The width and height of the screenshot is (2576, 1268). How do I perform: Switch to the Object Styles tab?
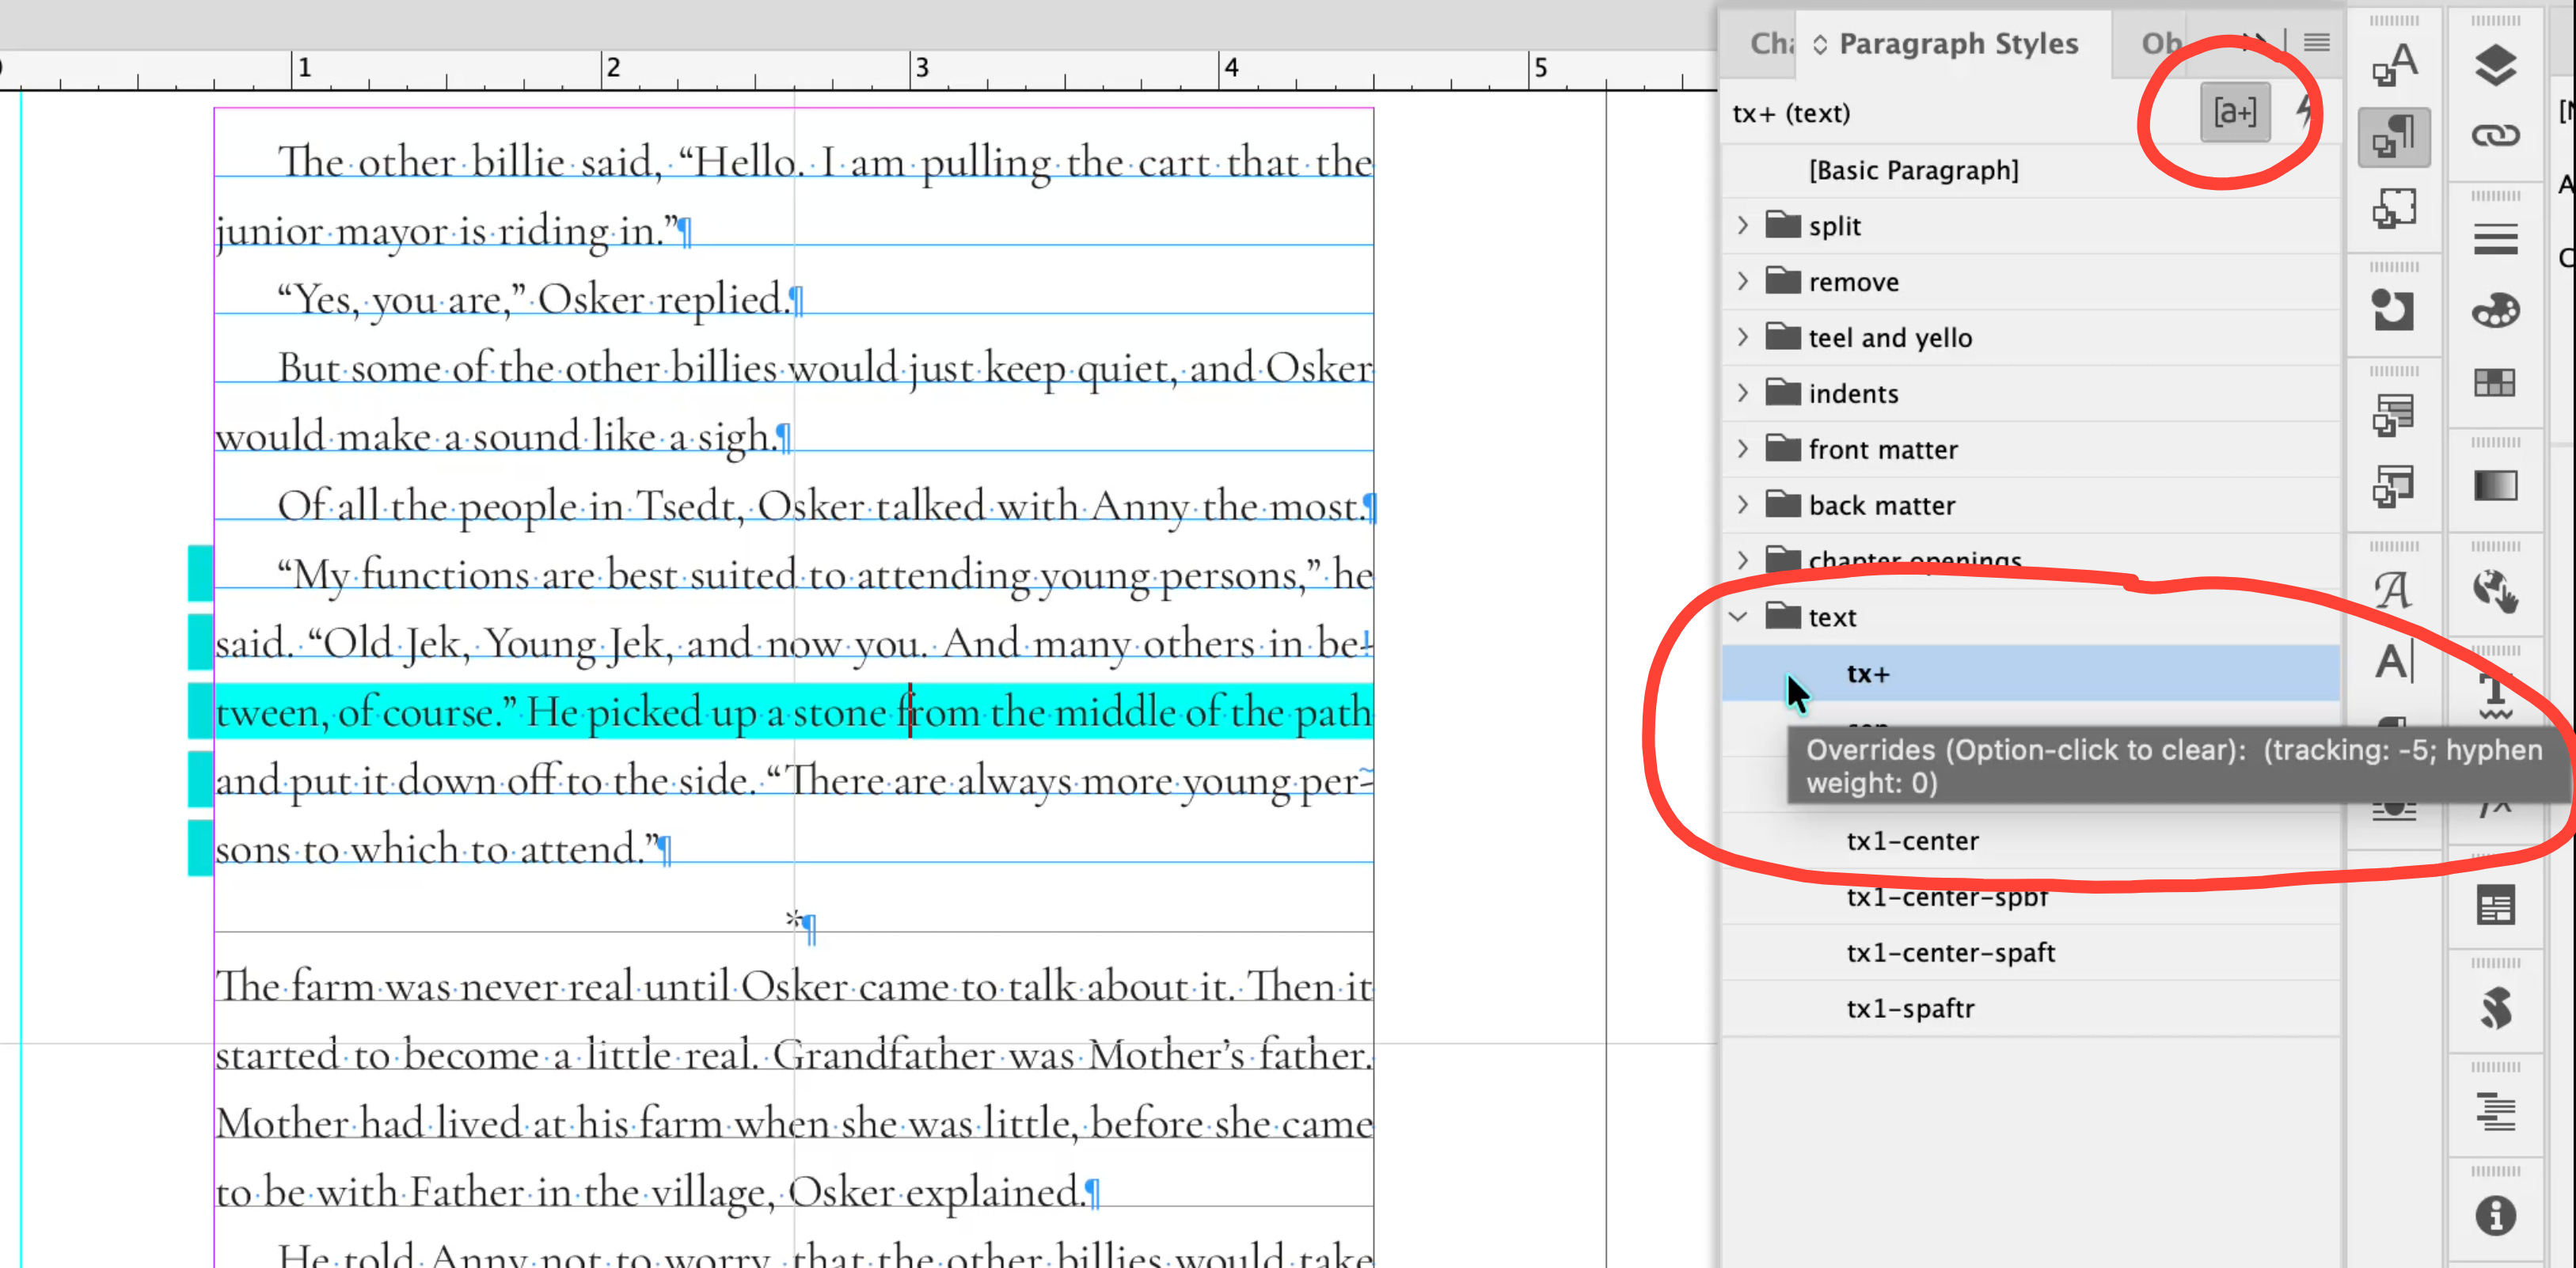pos(2162,44)
